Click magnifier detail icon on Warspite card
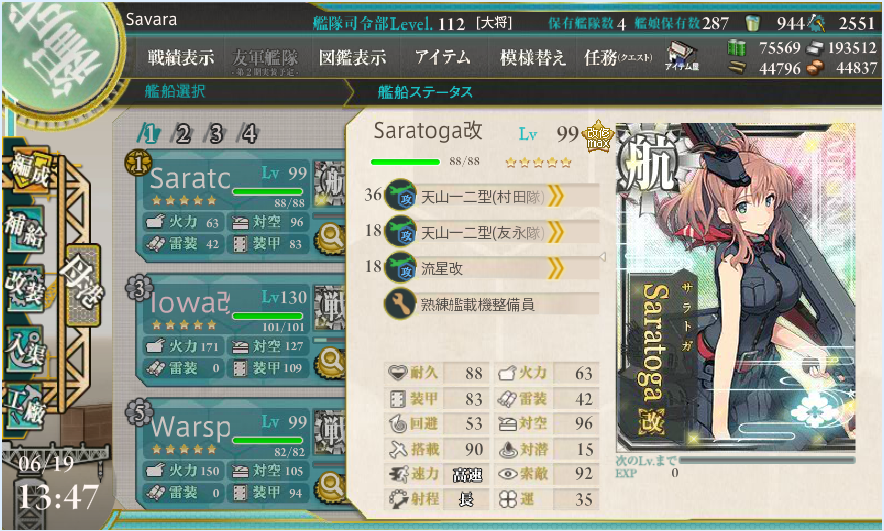 [330, 485]
